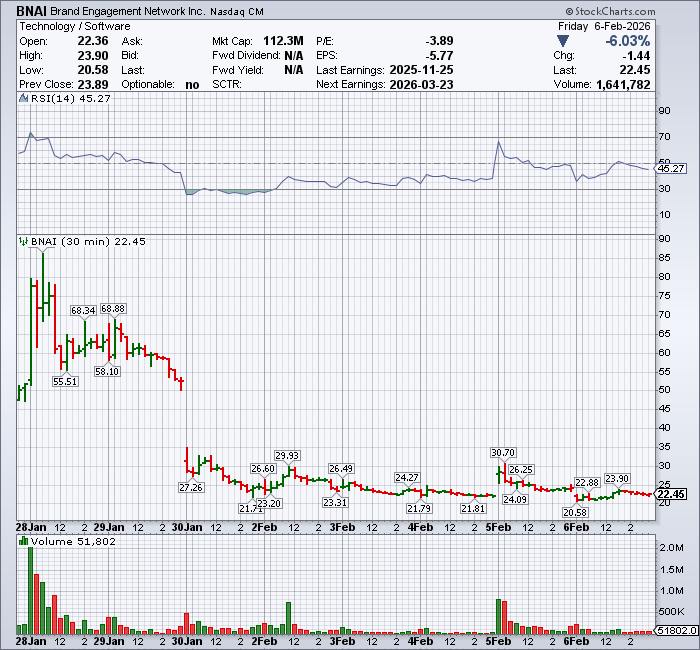
Task: Select the 20.58 low label on 6 Feb
Action: click(574, 512)
